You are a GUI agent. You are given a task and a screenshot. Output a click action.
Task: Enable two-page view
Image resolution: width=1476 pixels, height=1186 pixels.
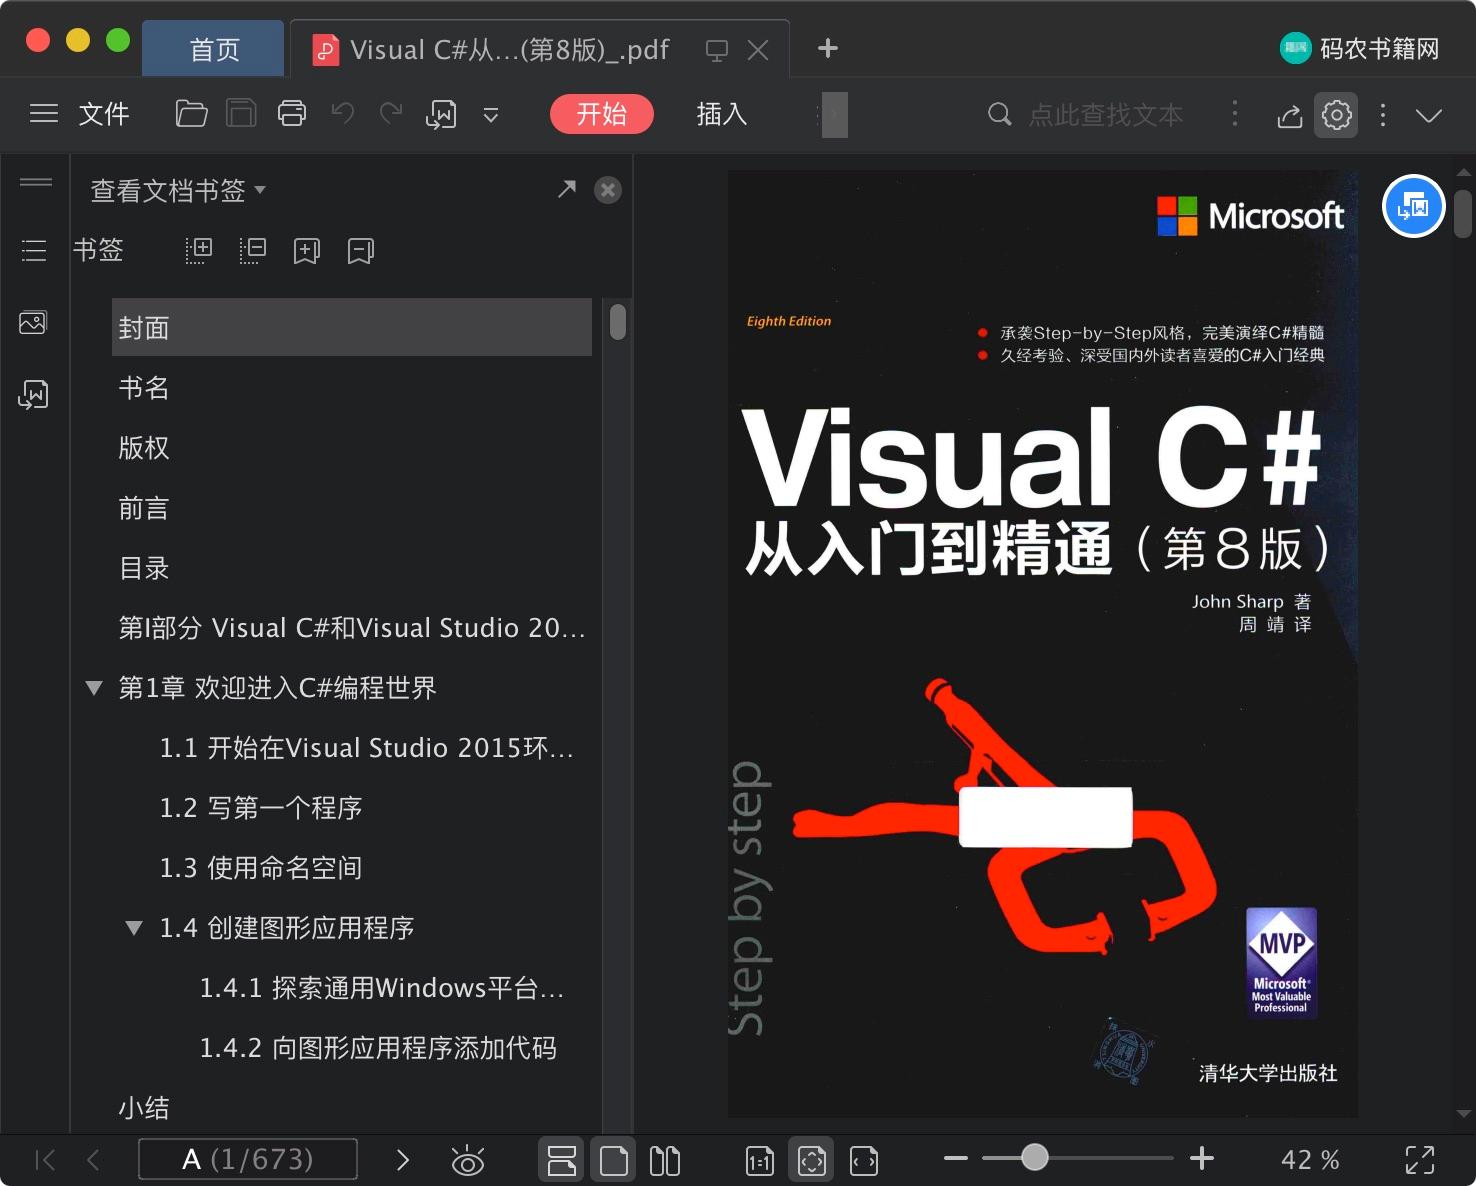(665, 1160)
